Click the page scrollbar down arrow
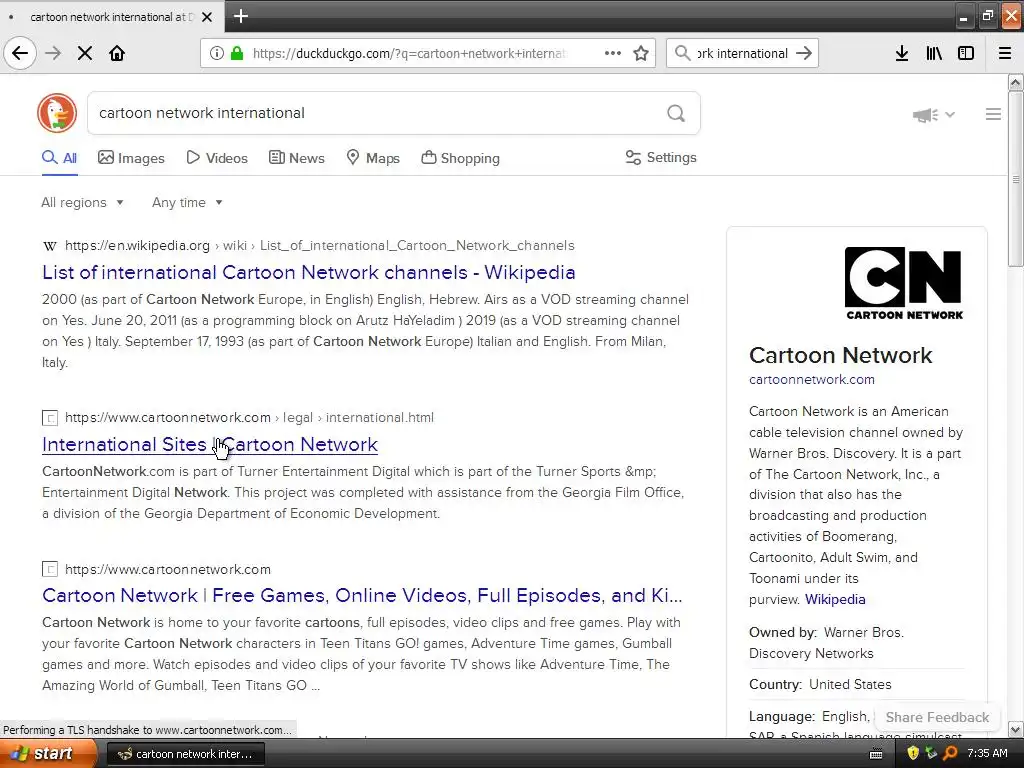 pyautogui.click(x=1015, y=730)
